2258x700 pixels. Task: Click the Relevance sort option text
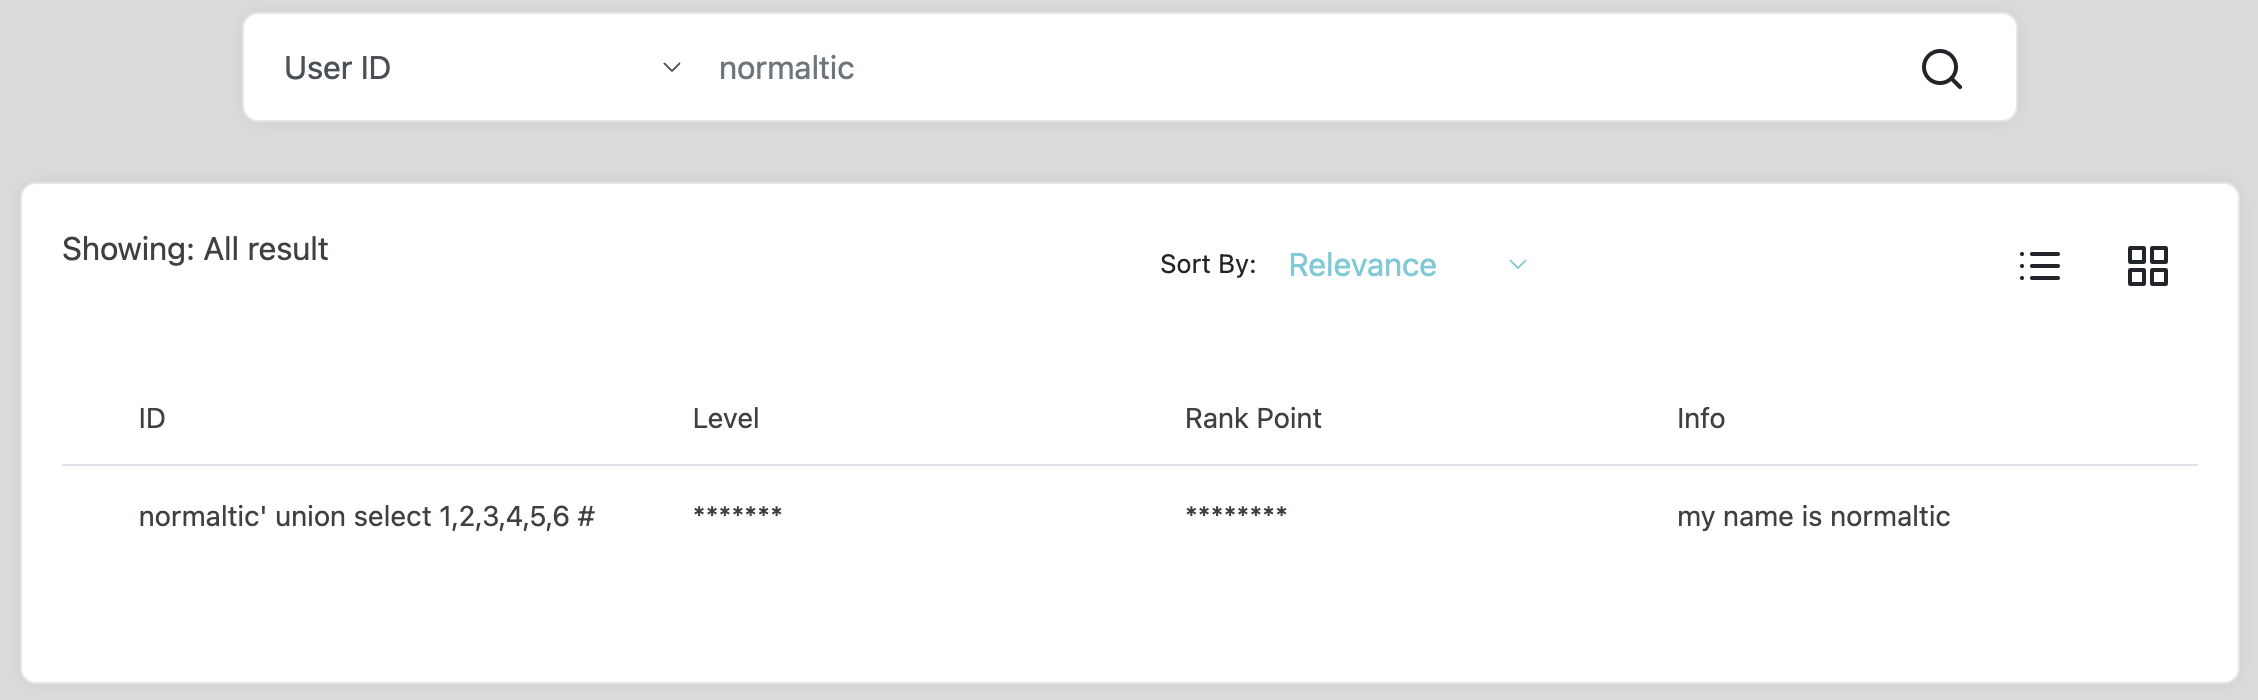pos(1362,265)
